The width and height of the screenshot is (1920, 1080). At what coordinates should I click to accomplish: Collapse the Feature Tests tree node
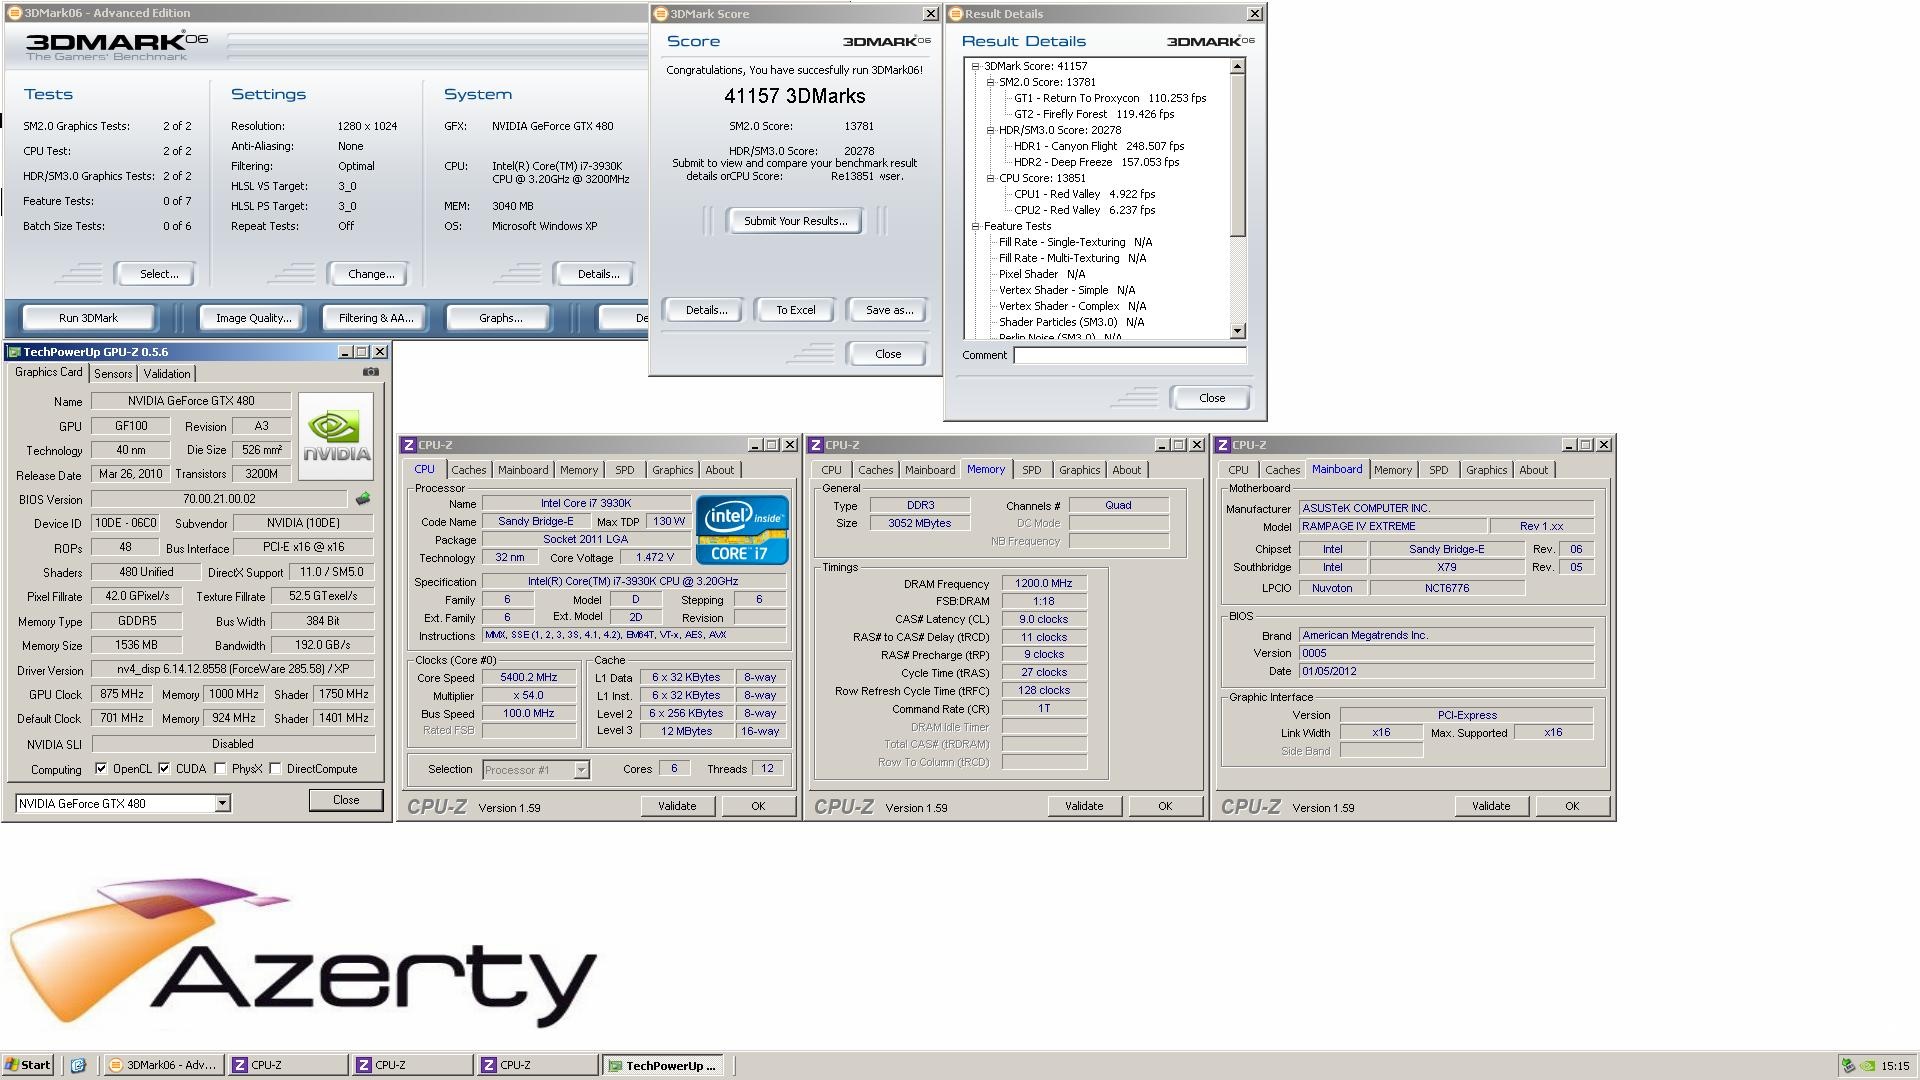(975, 226)
